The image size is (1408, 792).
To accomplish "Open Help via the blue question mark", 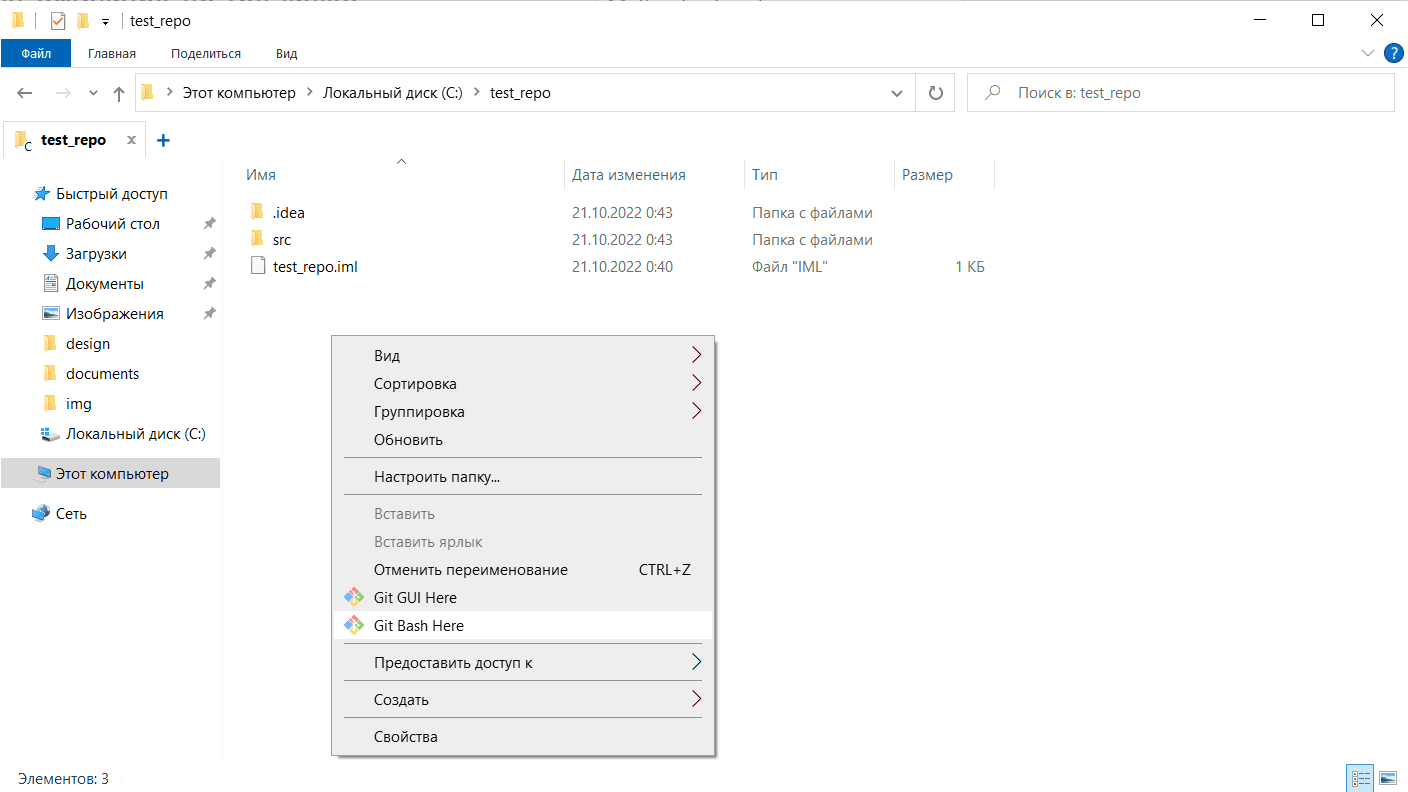I will pyautogui.click(x=1393, y=52).
